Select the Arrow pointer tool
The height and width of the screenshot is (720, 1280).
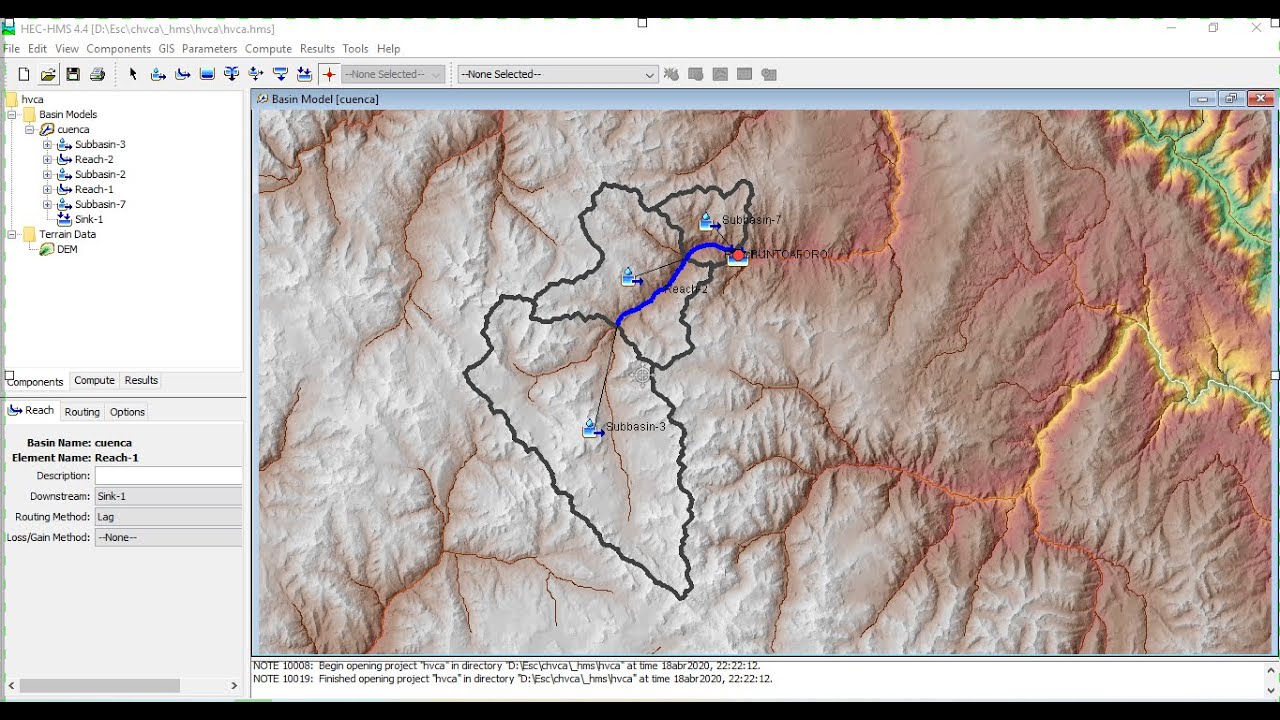133,74
